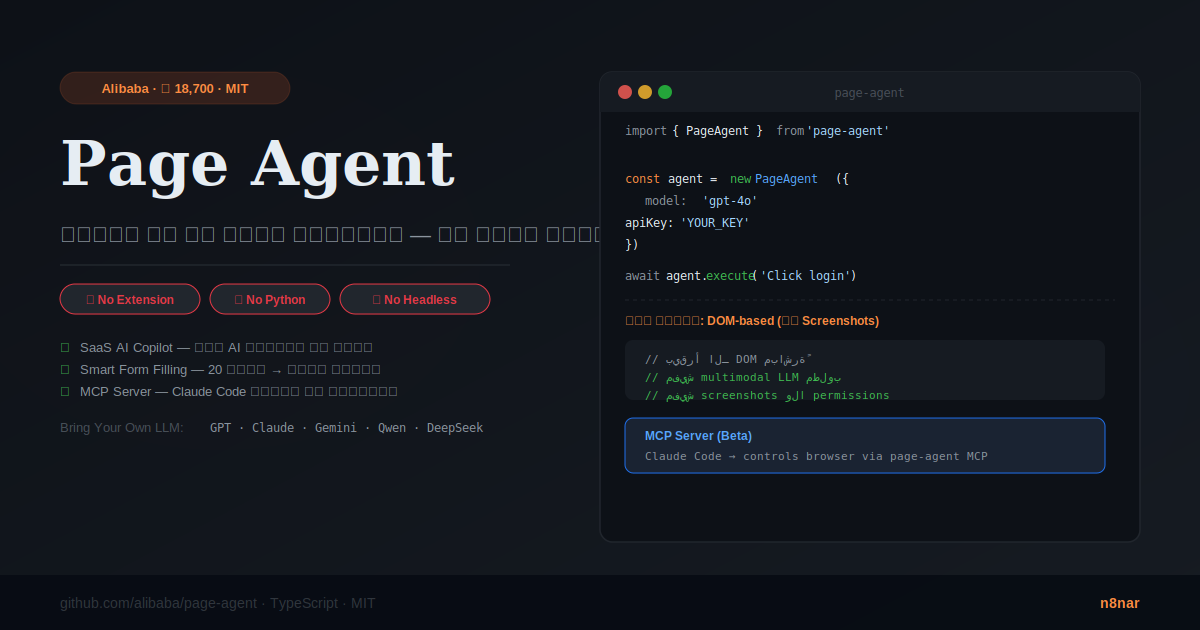Screen dimensions: 1200x630
Task: Click the No Python pill
Action: tap(270, 299)
